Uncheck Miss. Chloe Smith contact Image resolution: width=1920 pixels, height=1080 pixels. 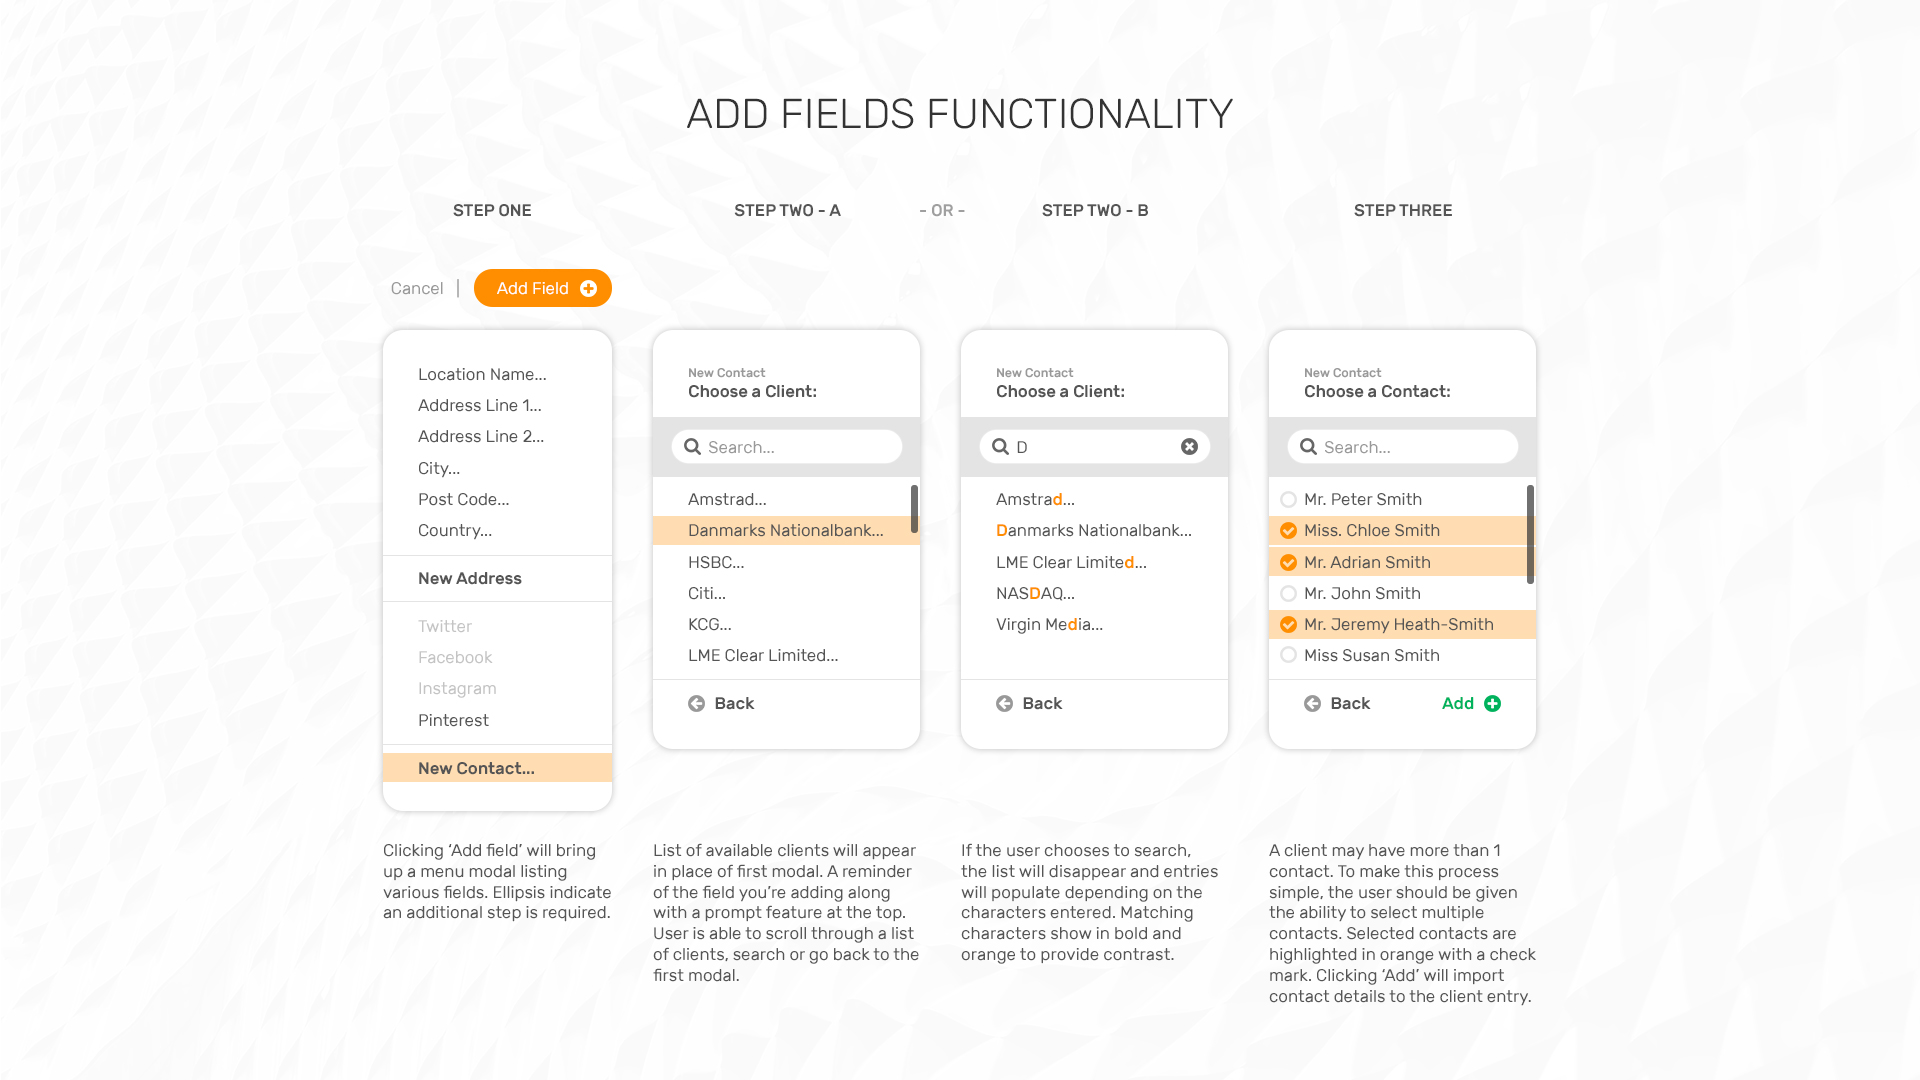coord(1289,531)
